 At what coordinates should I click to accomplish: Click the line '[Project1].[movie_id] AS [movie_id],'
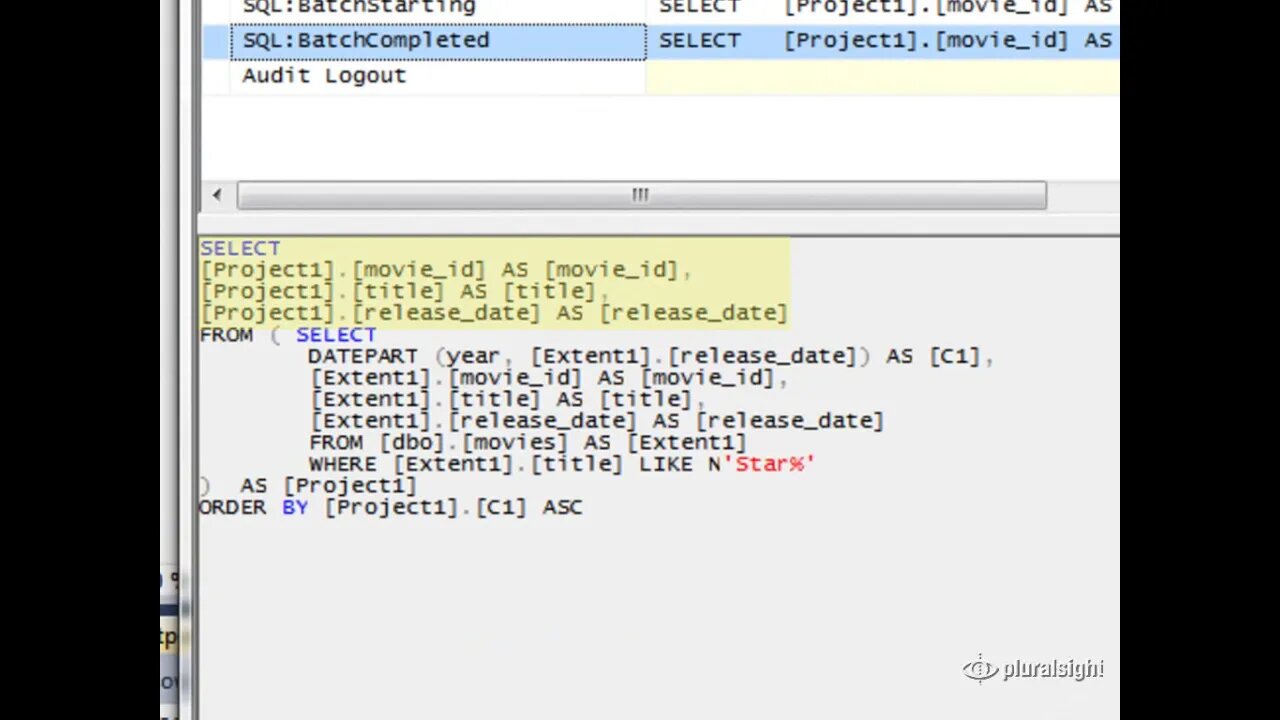446,270
